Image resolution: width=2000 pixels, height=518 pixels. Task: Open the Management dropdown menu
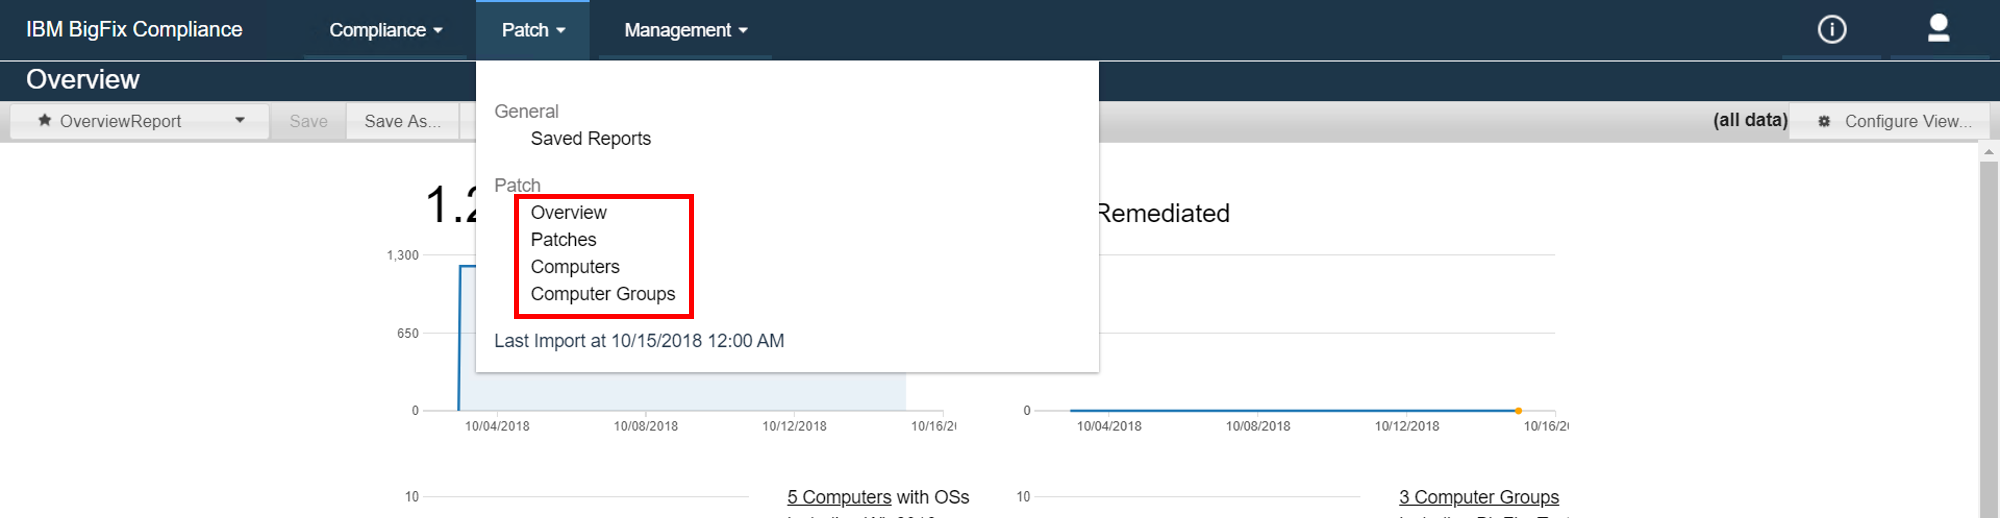tap(686, 30)
